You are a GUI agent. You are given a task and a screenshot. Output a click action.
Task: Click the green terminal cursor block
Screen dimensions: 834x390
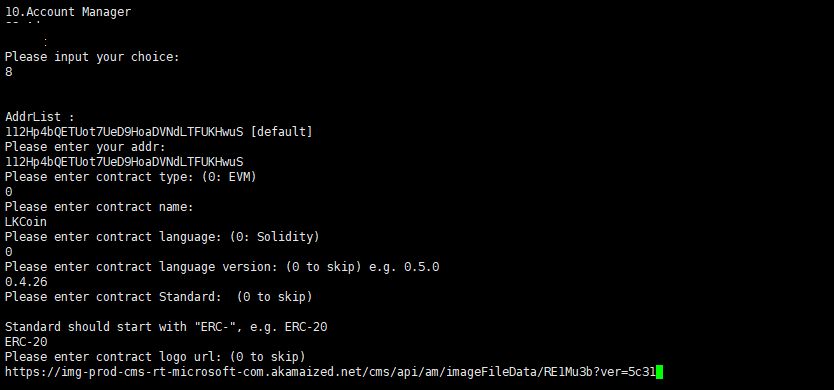(x=660, y=372)
